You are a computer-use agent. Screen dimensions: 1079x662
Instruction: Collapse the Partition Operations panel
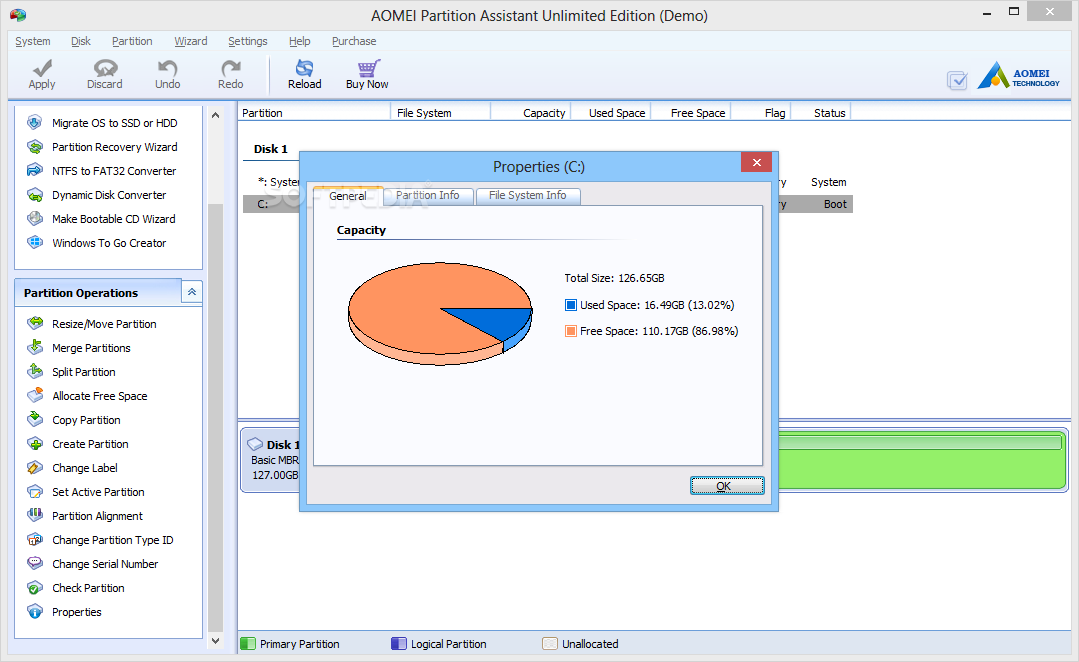click(x=192, y=292)
